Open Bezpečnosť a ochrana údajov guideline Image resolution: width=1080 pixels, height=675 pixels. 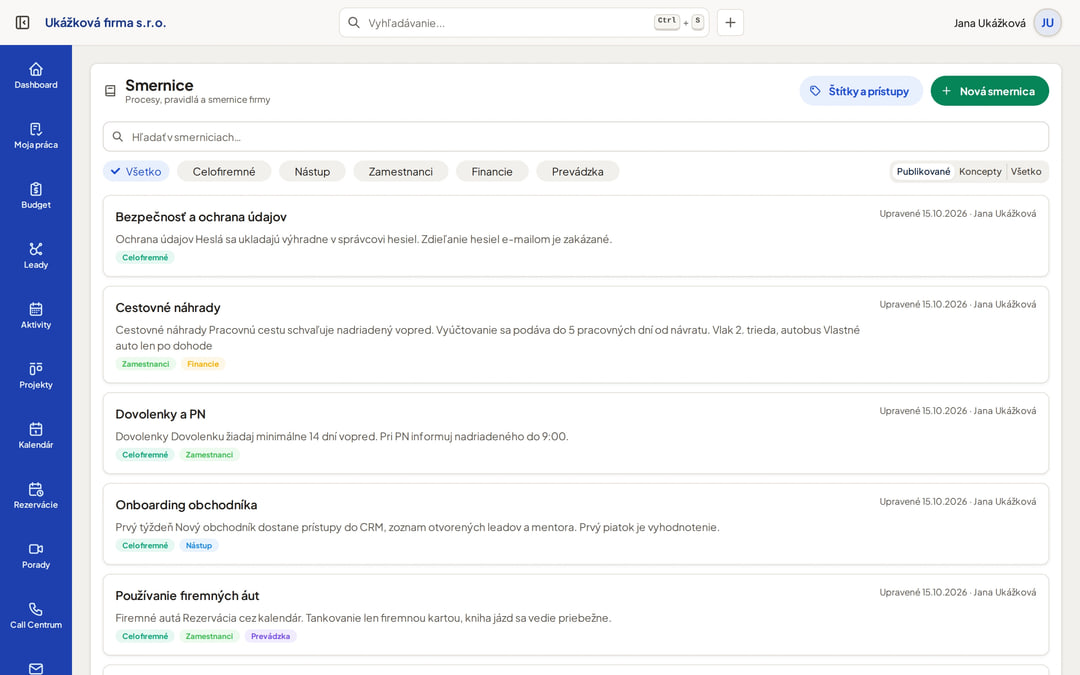(576, 236)
